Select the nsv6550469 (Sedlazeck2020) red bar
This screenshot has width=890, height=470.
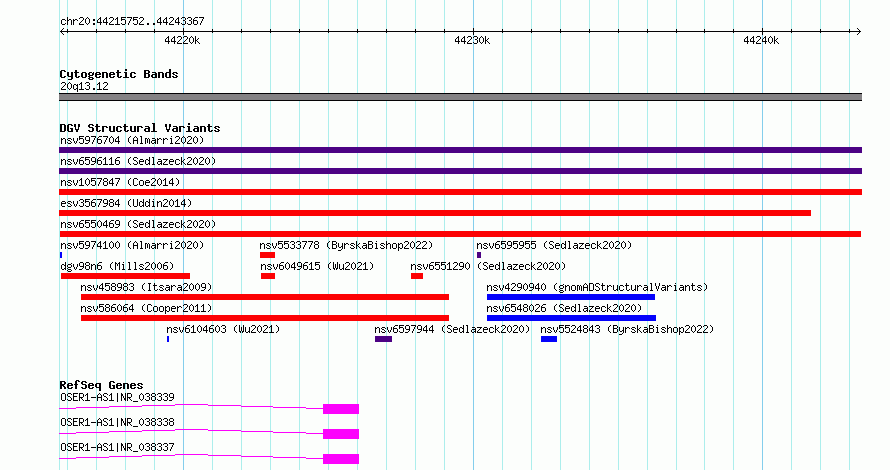(460, 234)
